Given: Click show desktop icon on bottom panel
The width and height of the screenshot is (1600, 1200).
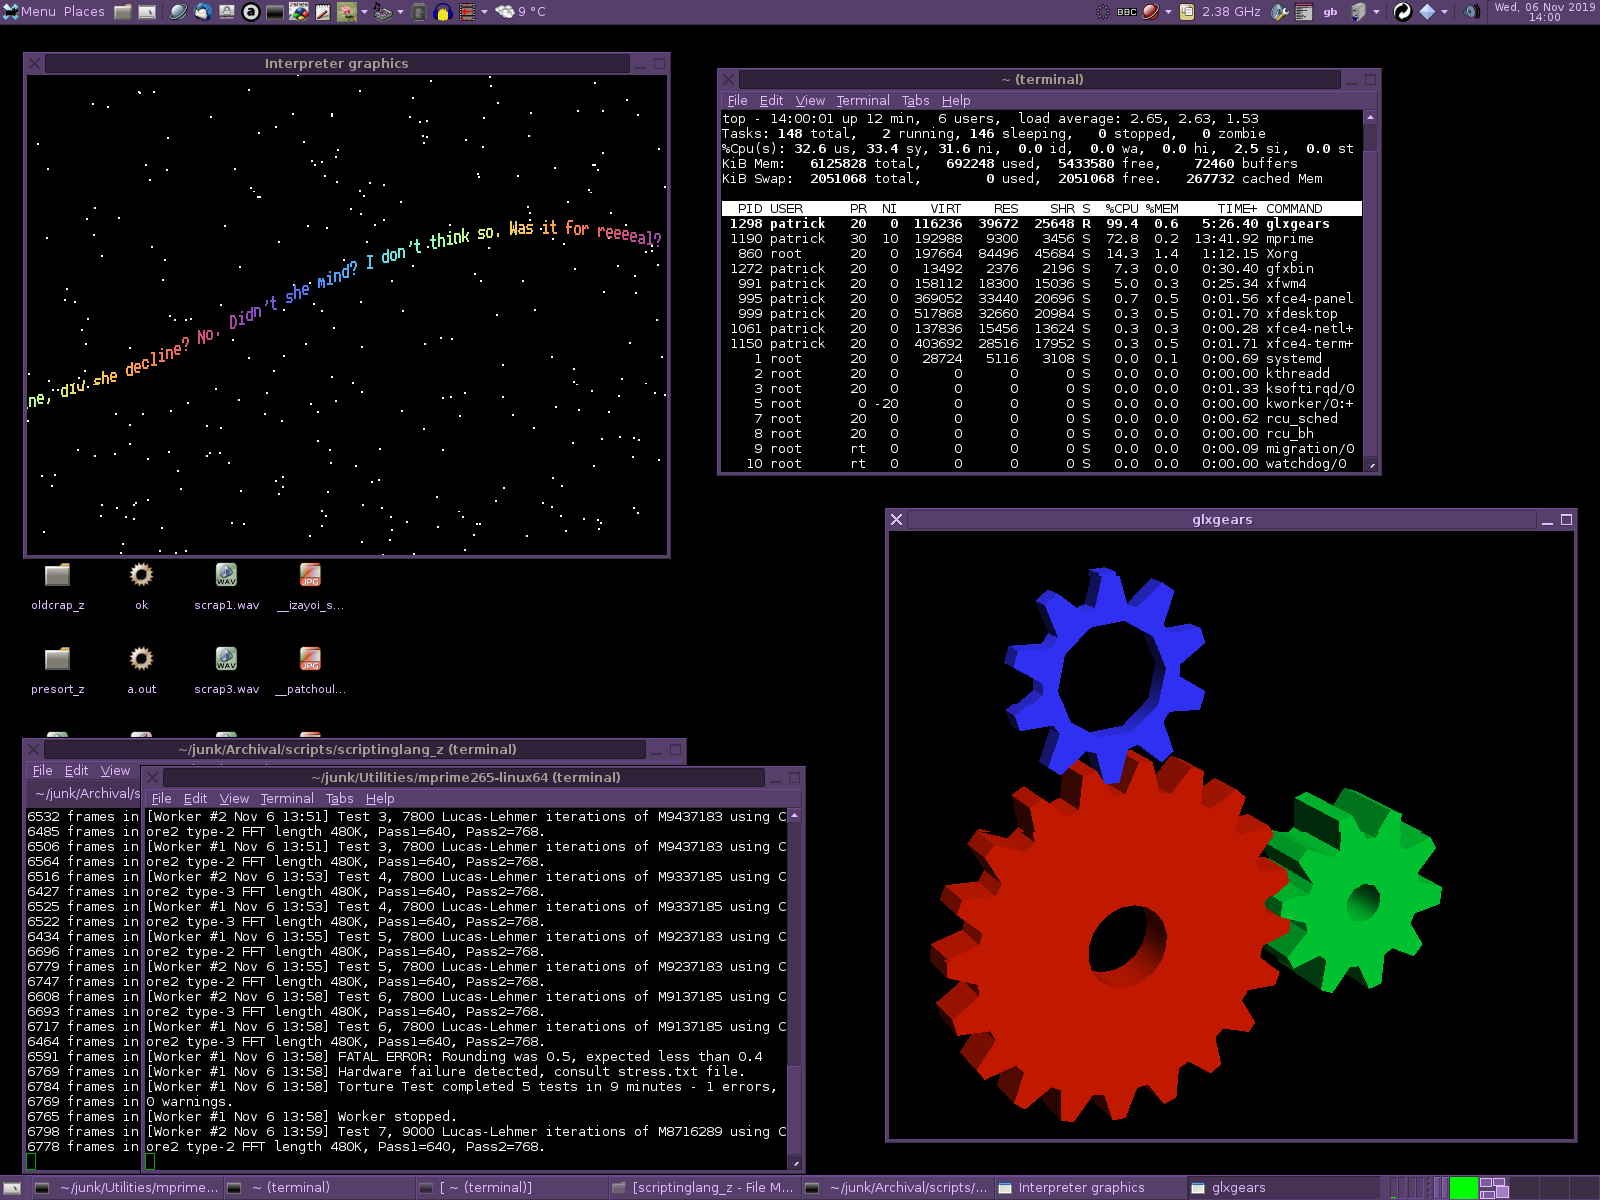Looking at the screenshot, I should tap(13, 1188).
